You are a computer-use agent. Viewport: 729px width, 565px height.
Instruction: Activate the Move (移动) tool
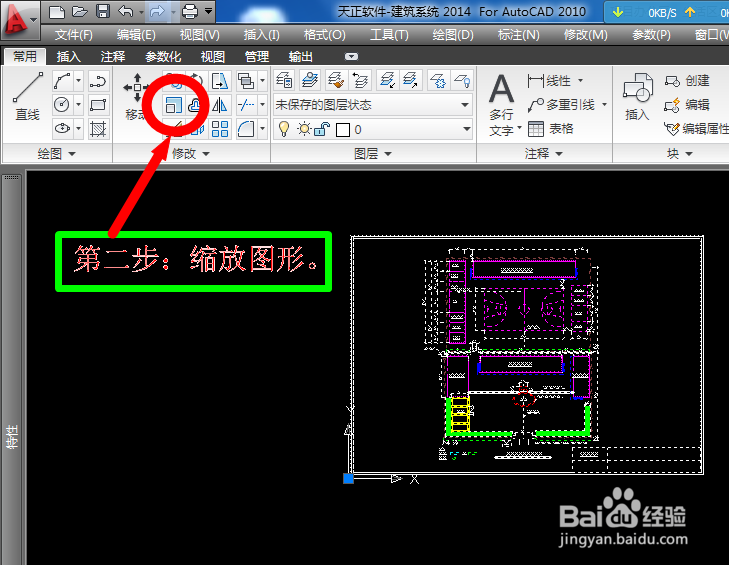coord(136,97)
